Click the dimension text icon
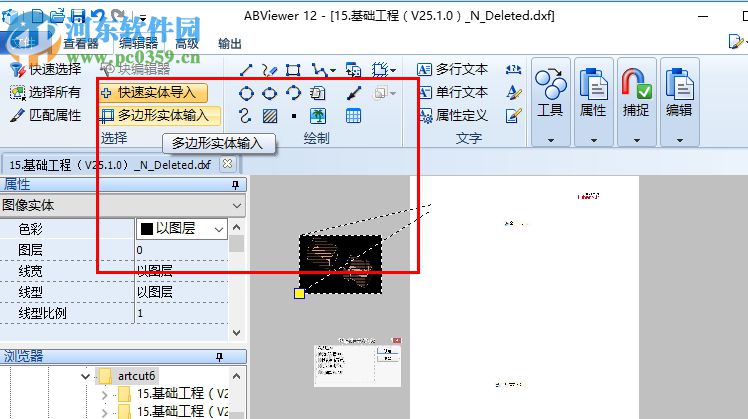Viewport: 748px width, 419px height. (x=513, y=70)
